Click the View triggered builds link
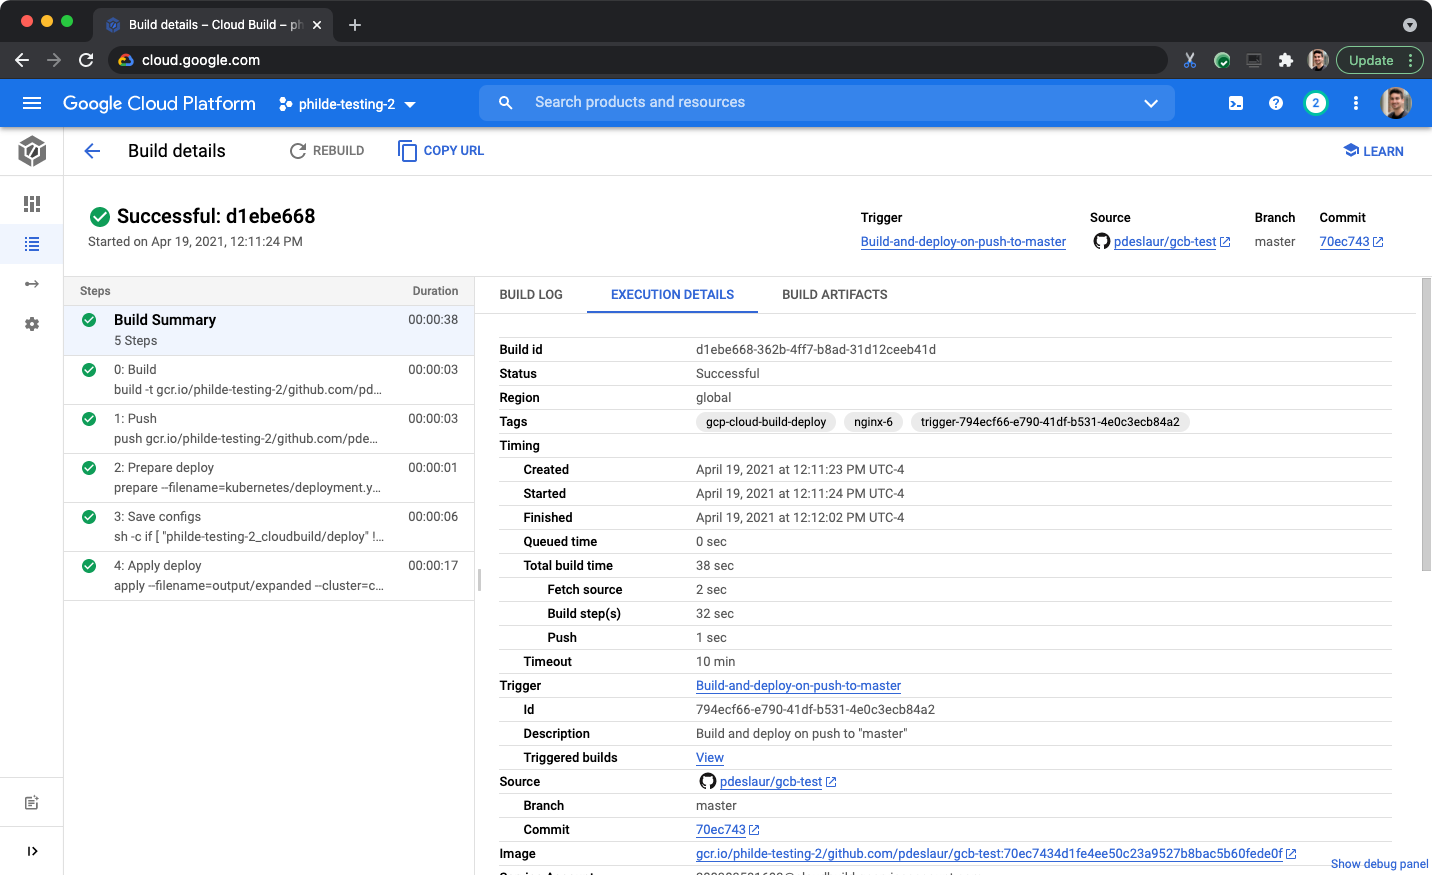This screenshot has width=1432, height=875. [710, 758]
